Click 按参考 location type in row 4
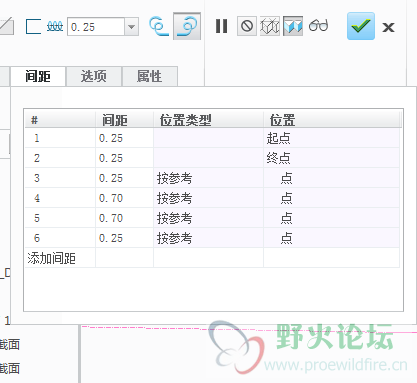This screenshot has width=417, height=383. click(x=208, y=198)
